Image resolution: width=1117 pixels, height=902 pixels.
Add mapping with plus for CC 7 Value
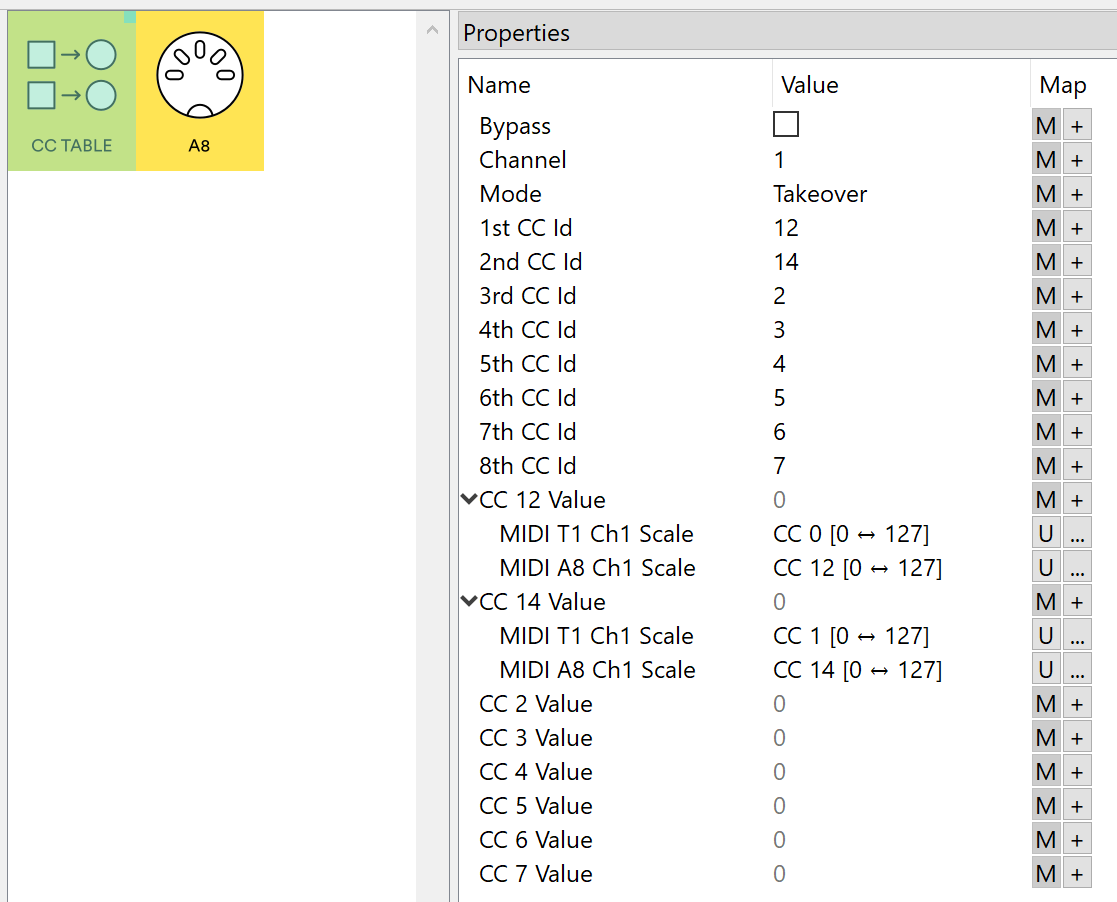[x=1077, y=874]
